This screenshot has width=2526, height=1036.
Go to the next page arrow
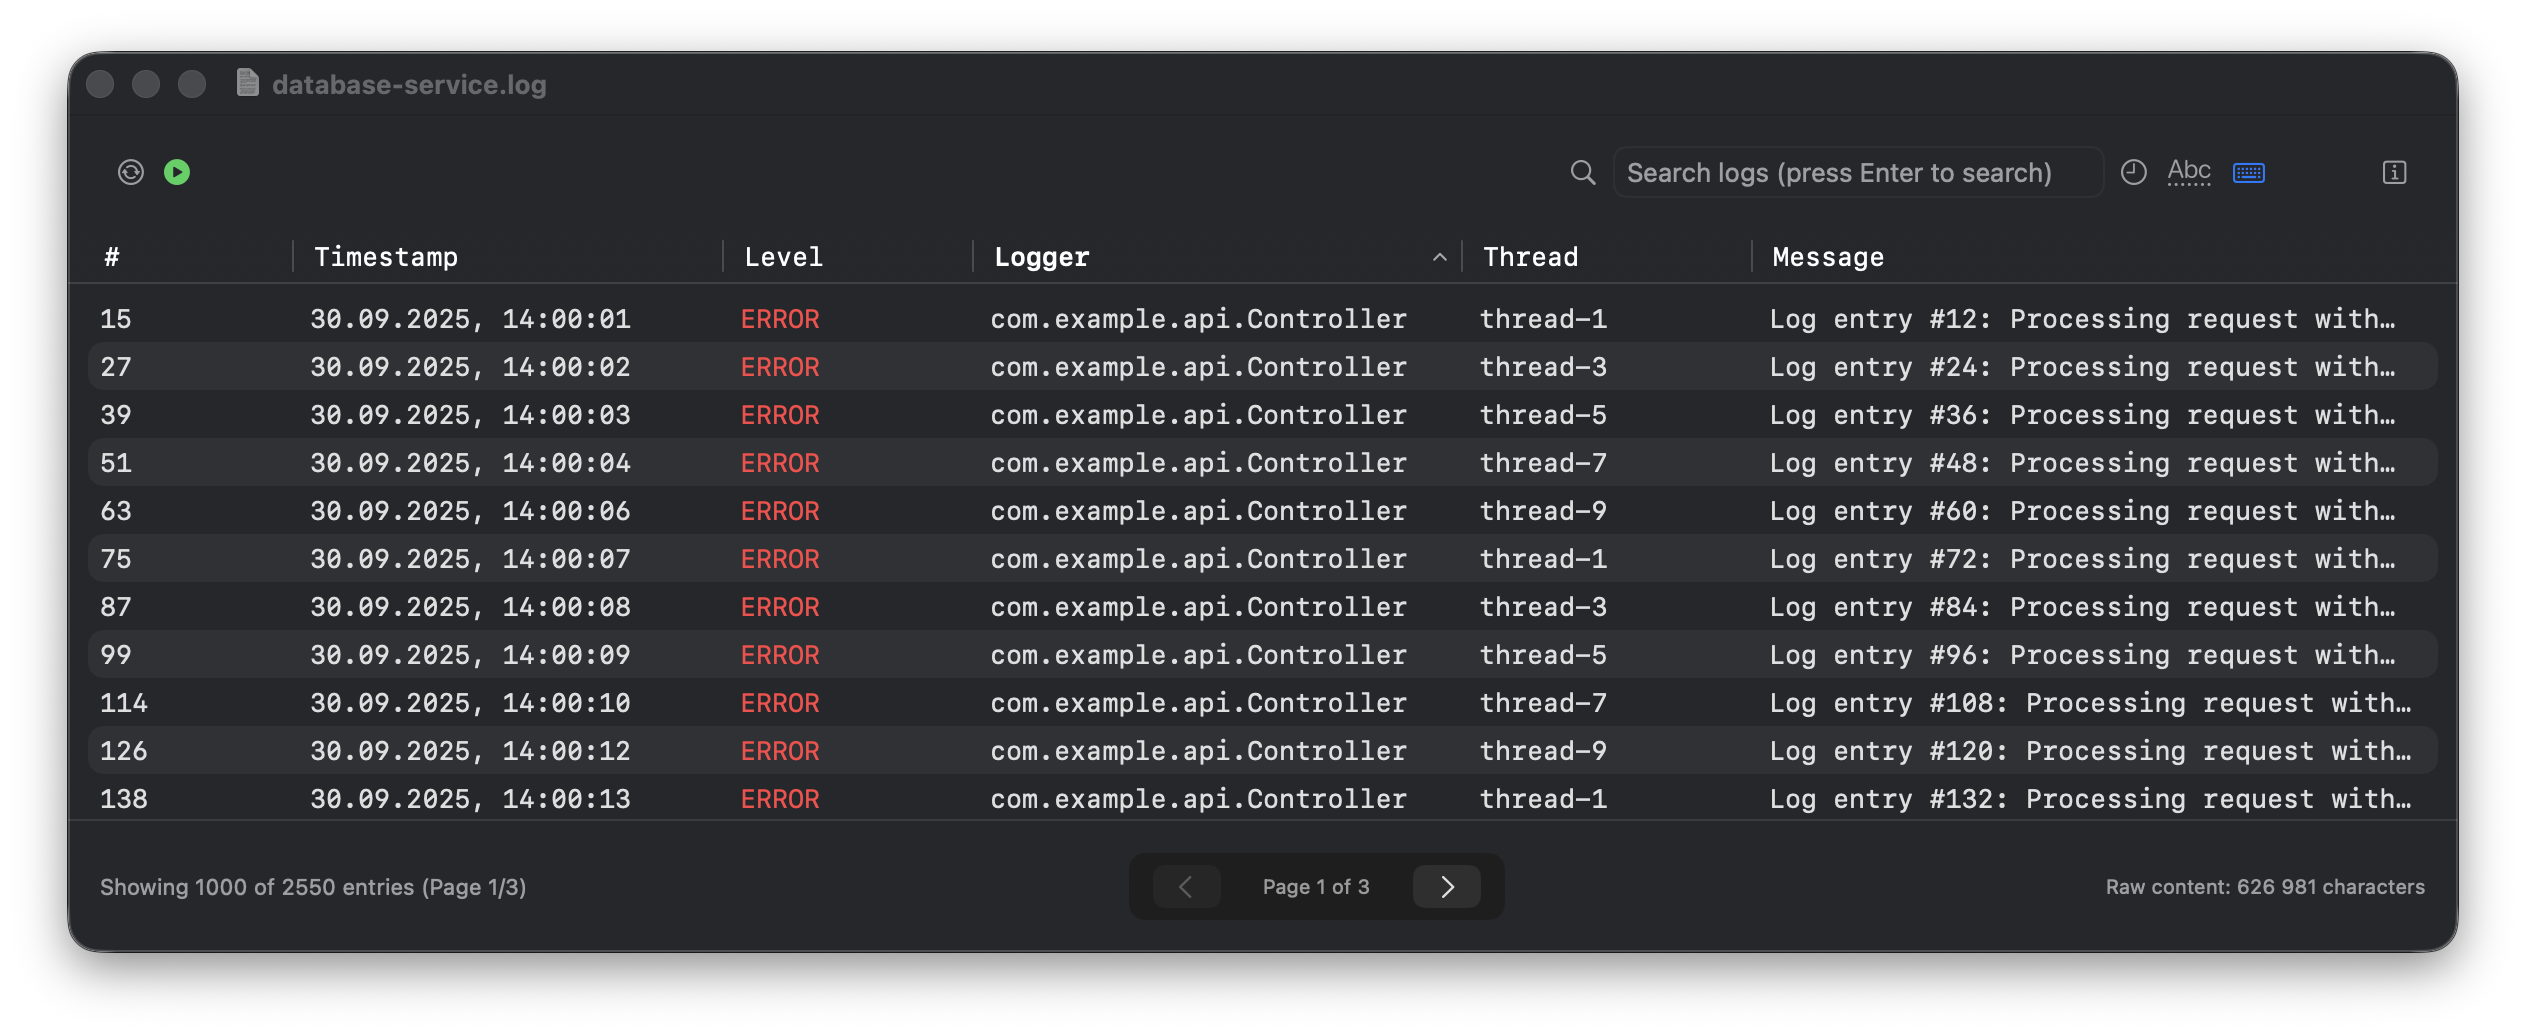[x=1446, y=886]
